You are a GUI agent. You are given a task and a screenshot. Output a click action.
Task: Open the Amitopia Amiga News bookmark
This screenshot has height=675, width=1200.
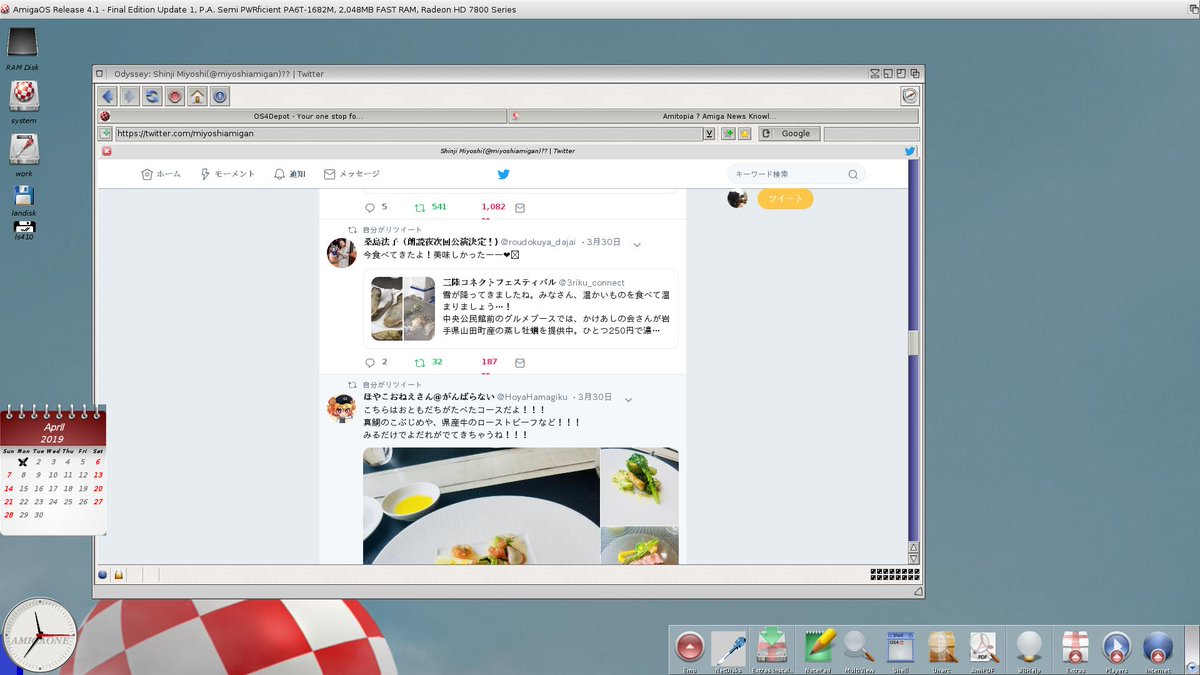pos(714,116)
